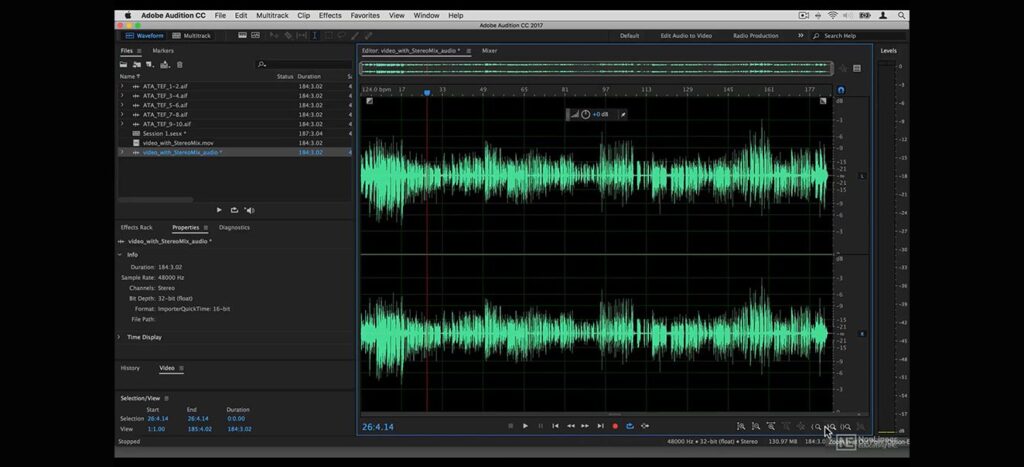Click the Selection Duration value 0:0.00
The height and width of the screenshot is (467, 1024).
point(236,419)
